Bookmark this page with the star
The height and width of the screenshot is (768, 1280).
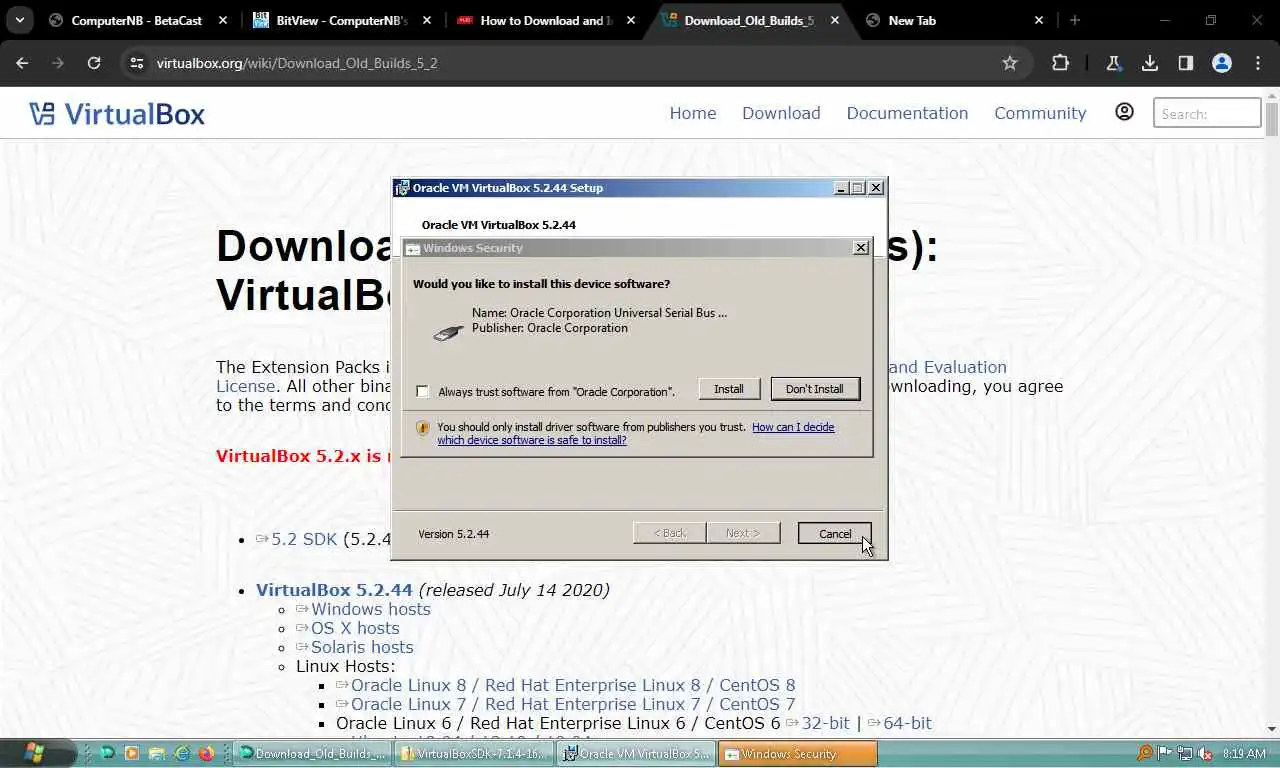tap(1010, 63)
